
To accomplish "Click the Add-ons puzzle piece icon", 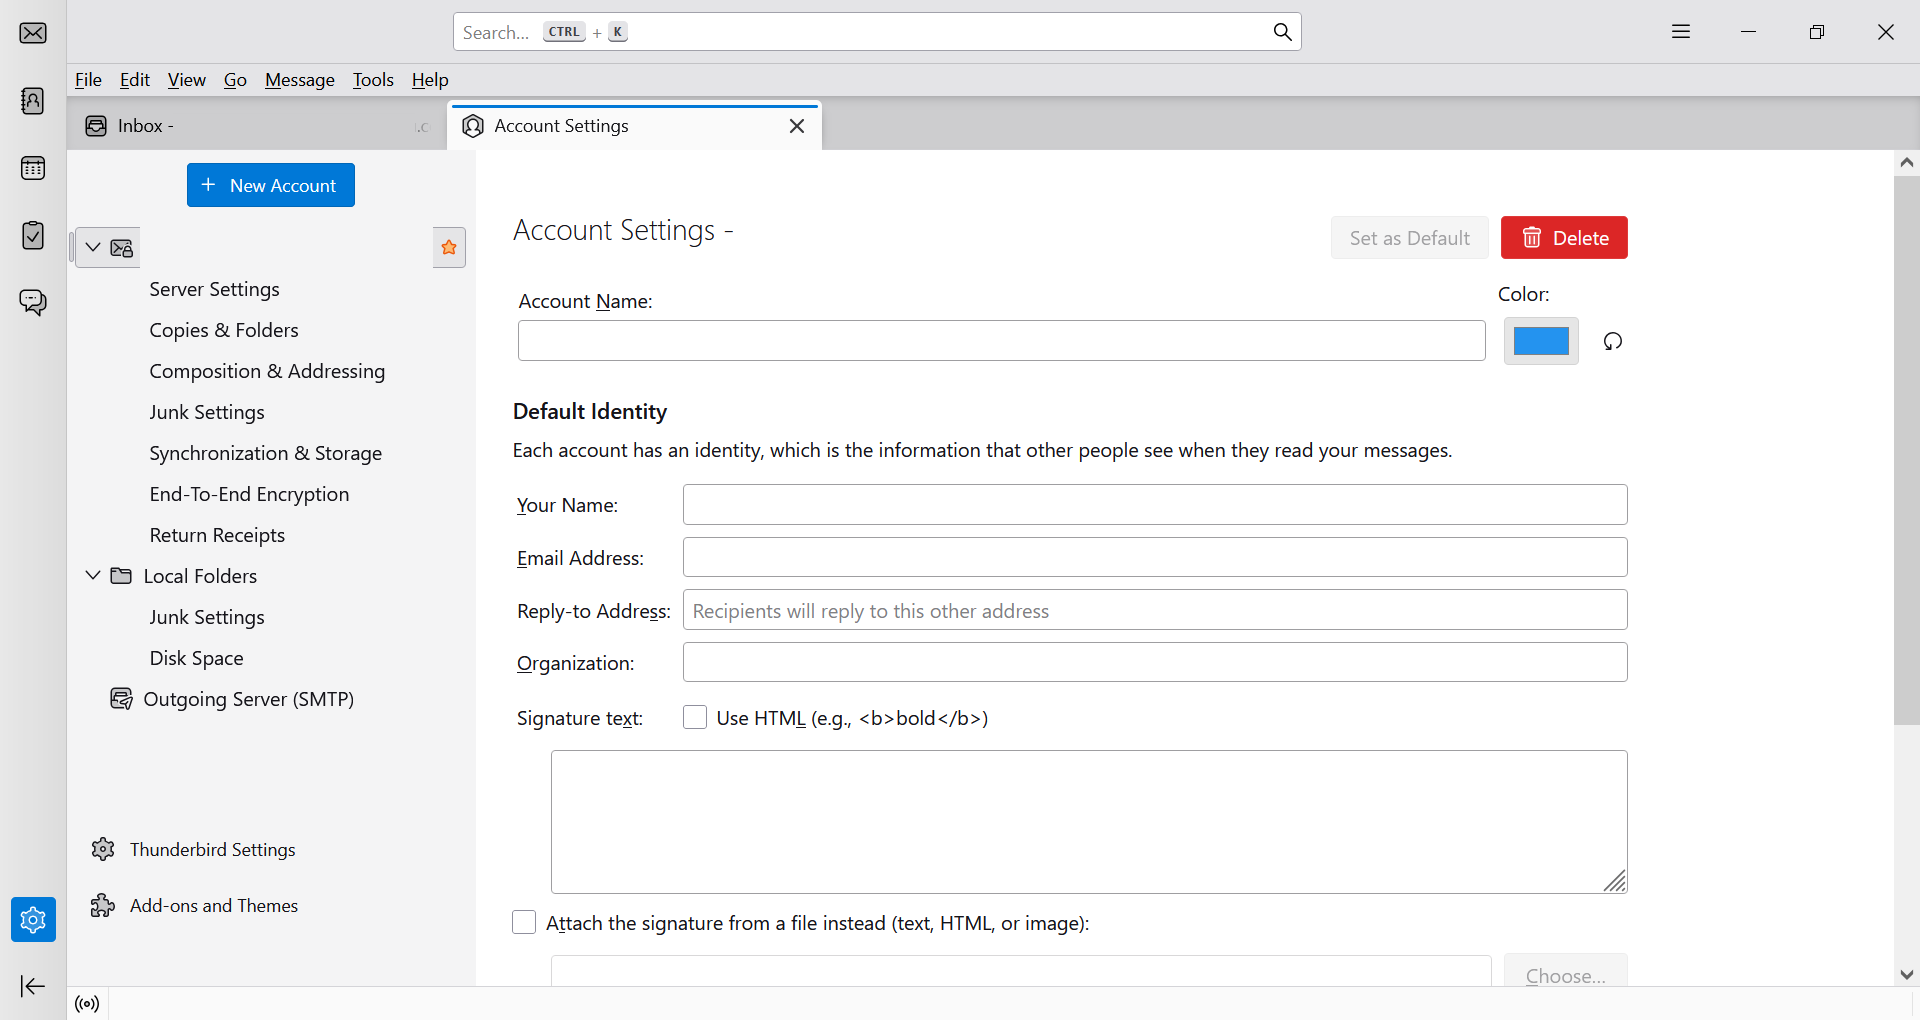I will point(103,905).
